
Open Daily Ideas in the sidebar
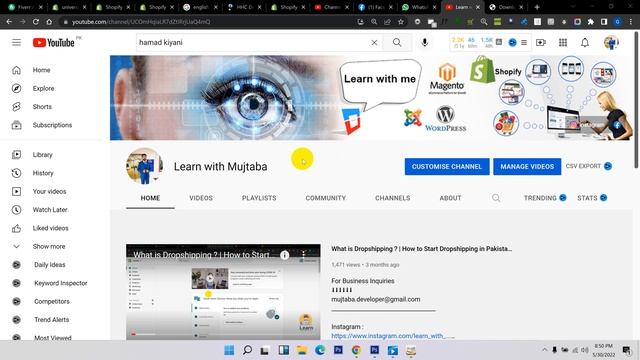49,265
